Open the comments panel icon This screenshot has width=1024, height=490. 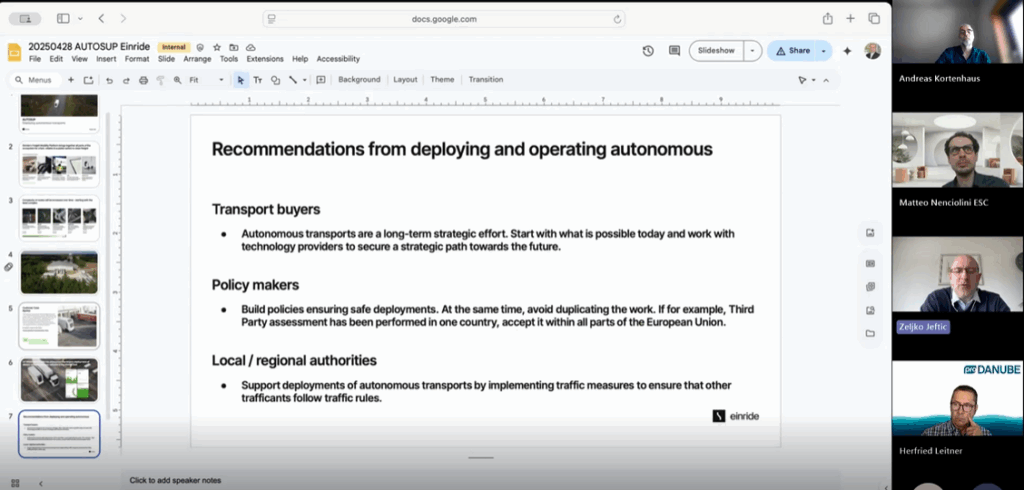click(x=674, y=50)
